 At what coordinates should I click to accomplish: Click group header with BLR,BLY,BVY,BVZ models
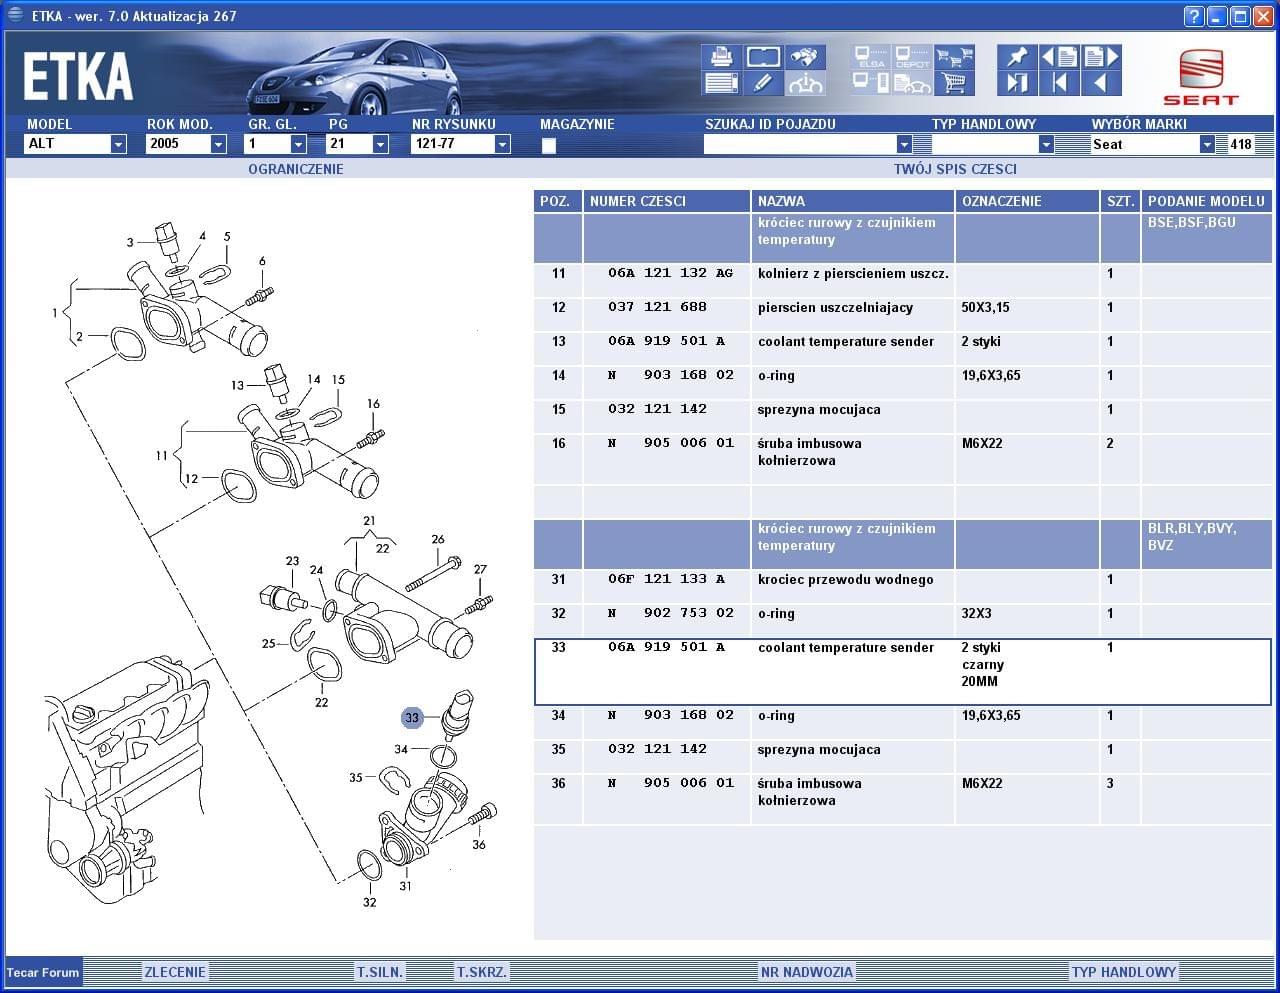903,544
